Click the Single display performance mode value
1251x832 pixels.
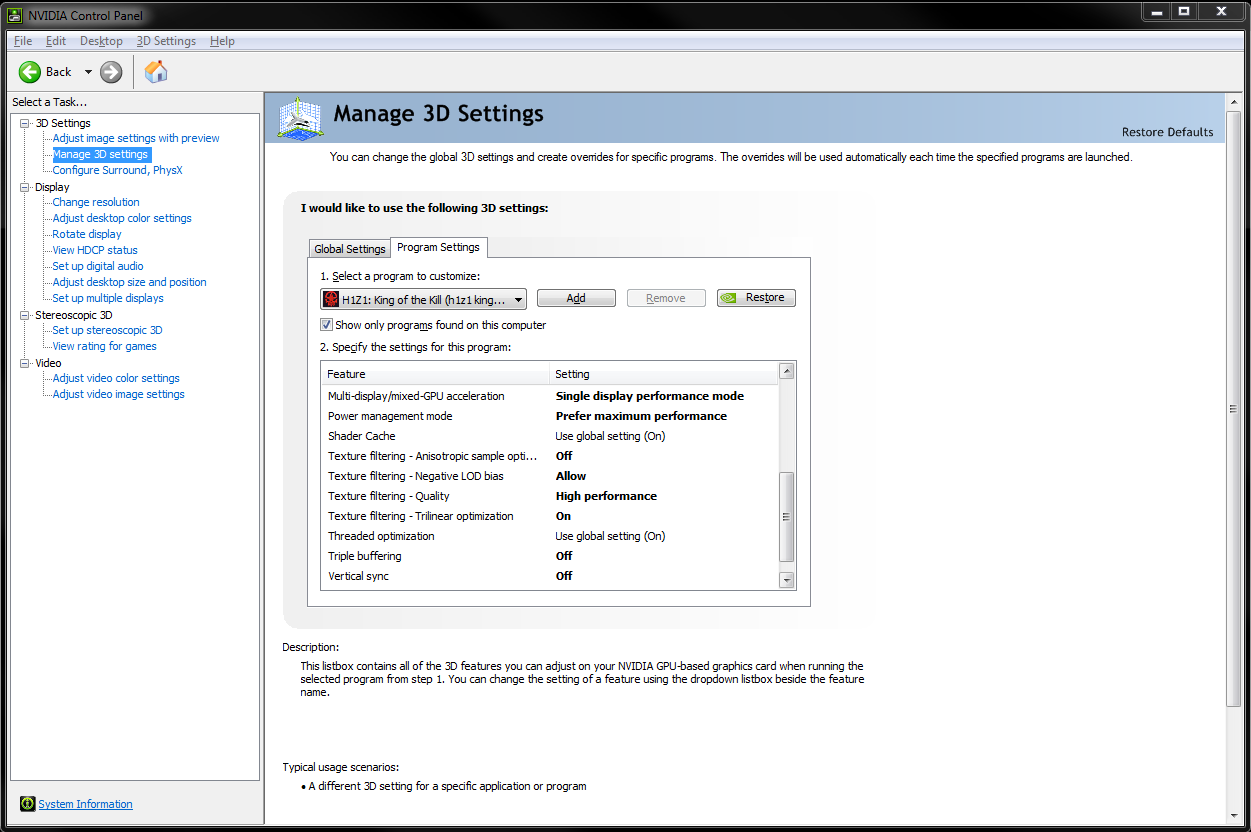tap(650, 396)
